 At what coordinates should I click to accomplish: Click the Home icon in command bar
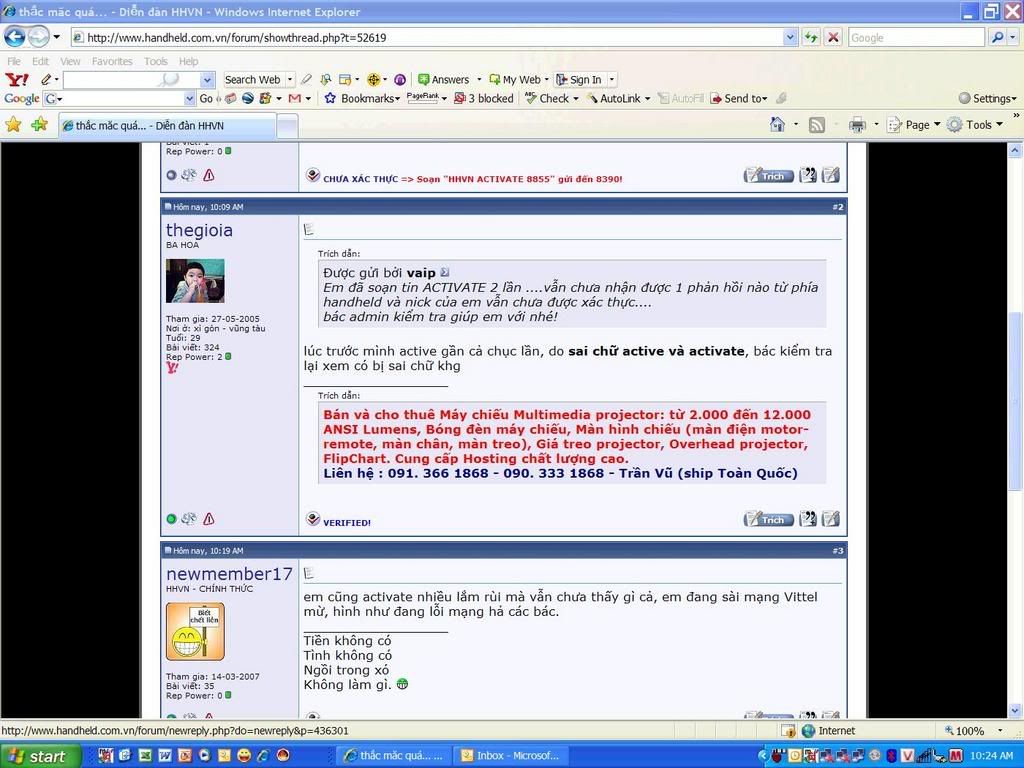point(777,124)
